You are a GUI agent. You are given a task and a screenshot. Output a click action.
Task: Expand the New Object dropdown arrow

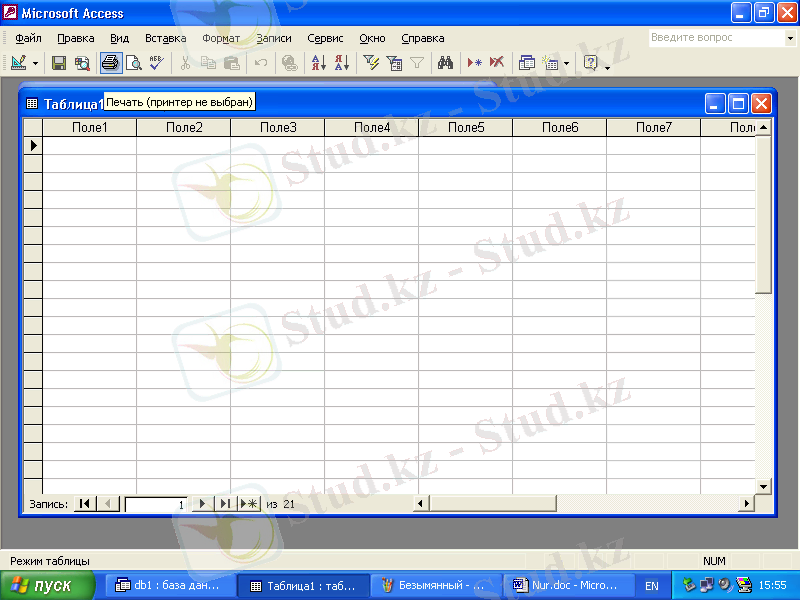[566, 64]
